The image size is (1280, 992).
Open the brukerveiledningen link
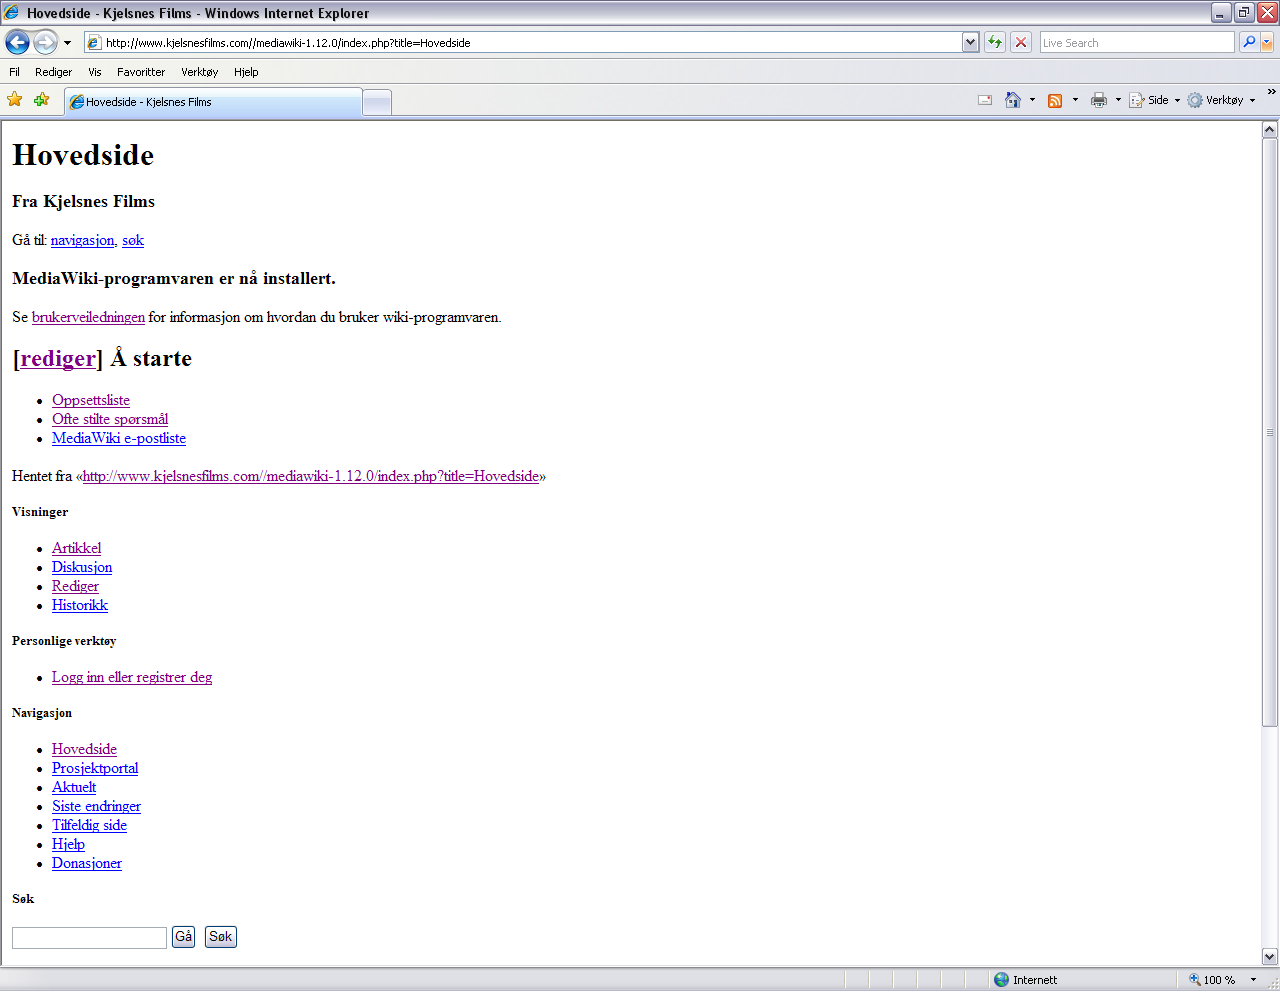[88, 317]
